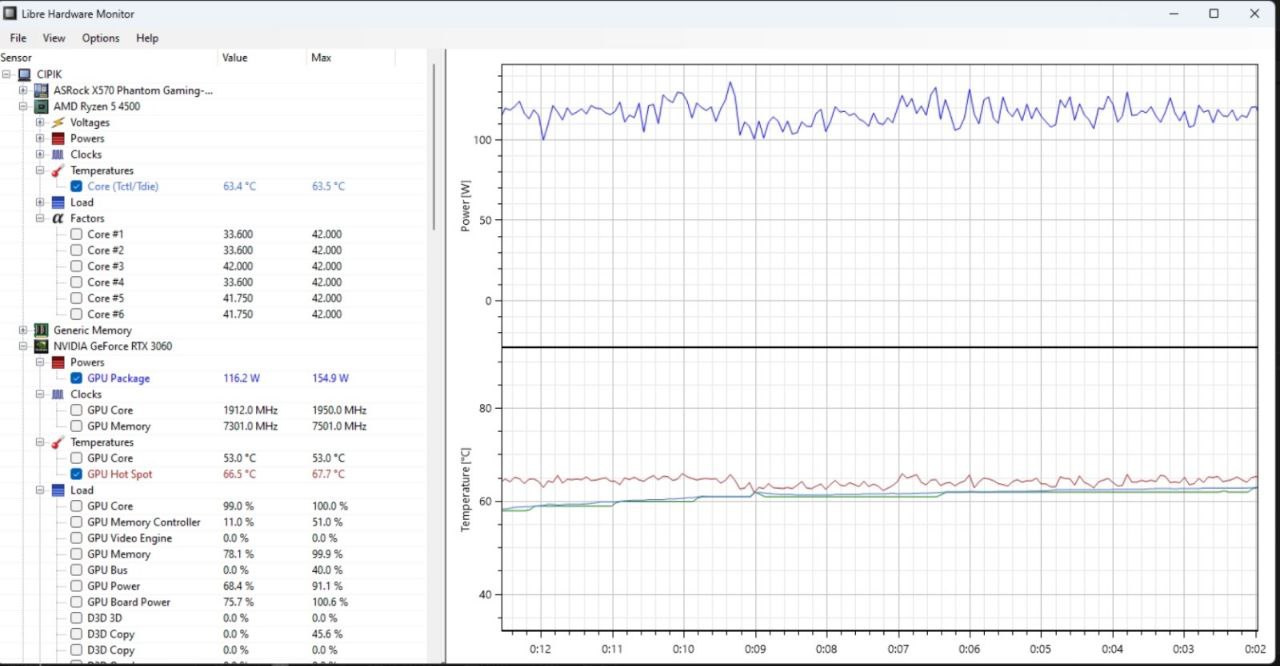This screenshot has width=1280, height=666.
Task: Collapse Temperatures under AMD Ryzen
Action: coord(40,170)
